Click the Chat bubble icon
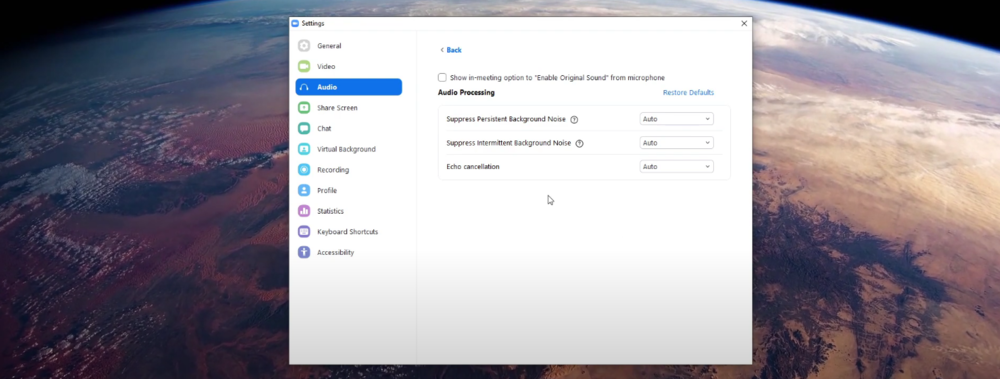The width and height of the screenshot is (1000, 379). (304, 128)
